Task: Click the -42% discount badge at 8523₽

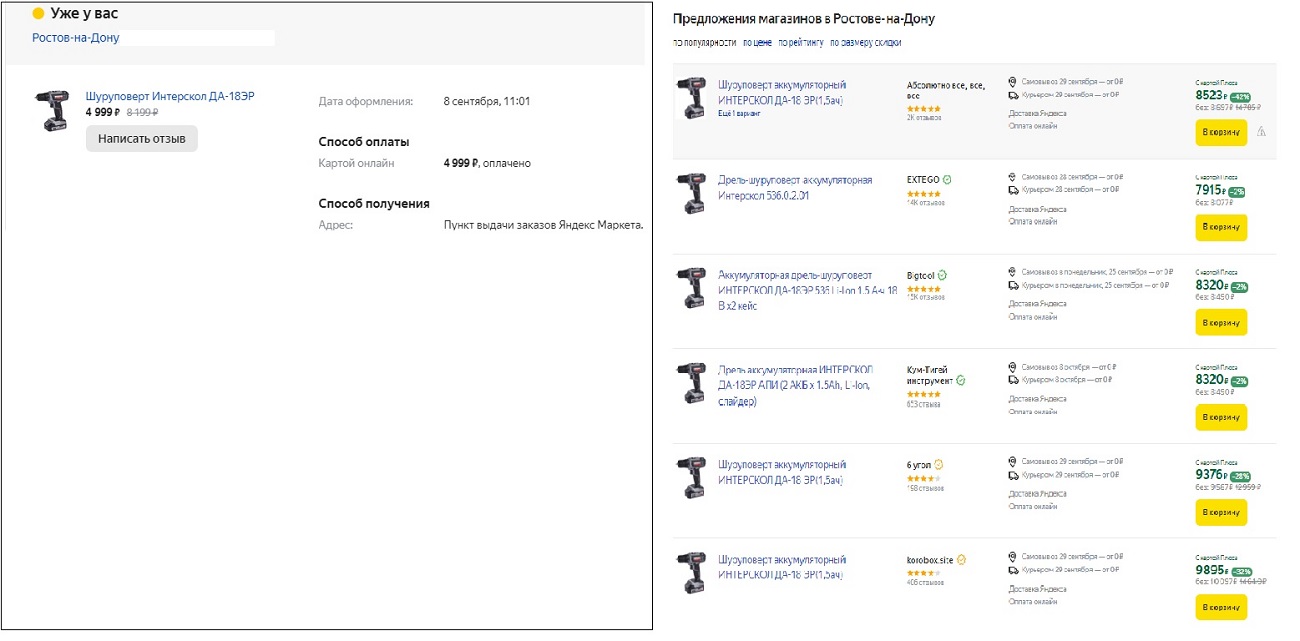Action: coord(1240,97)
